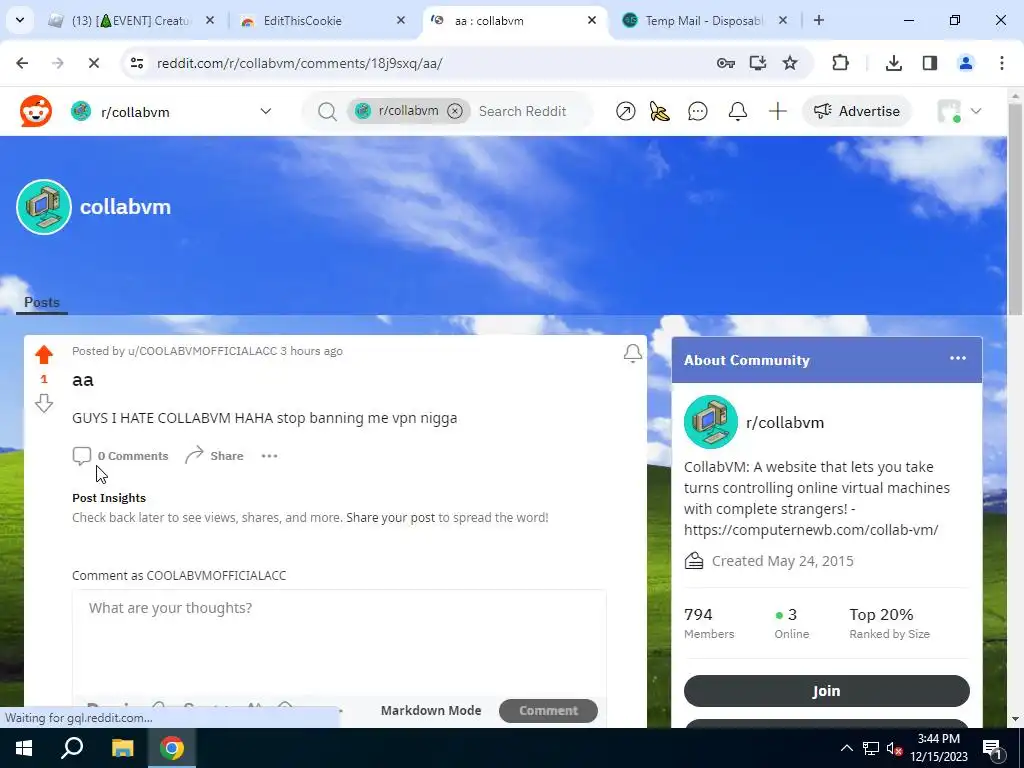Open the Windows Start menu
This screenshot has width=1024, height=768.
(24, 748)
